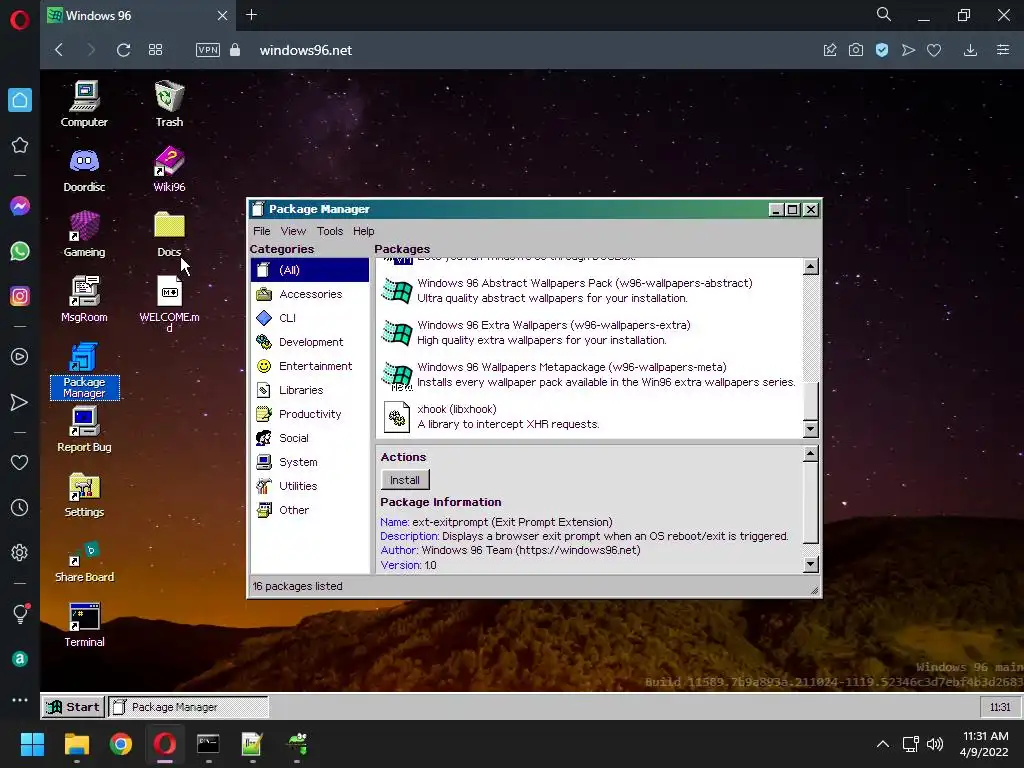Open the Windows 11 Start menu
1024x768 pixels.
point(32,744)
